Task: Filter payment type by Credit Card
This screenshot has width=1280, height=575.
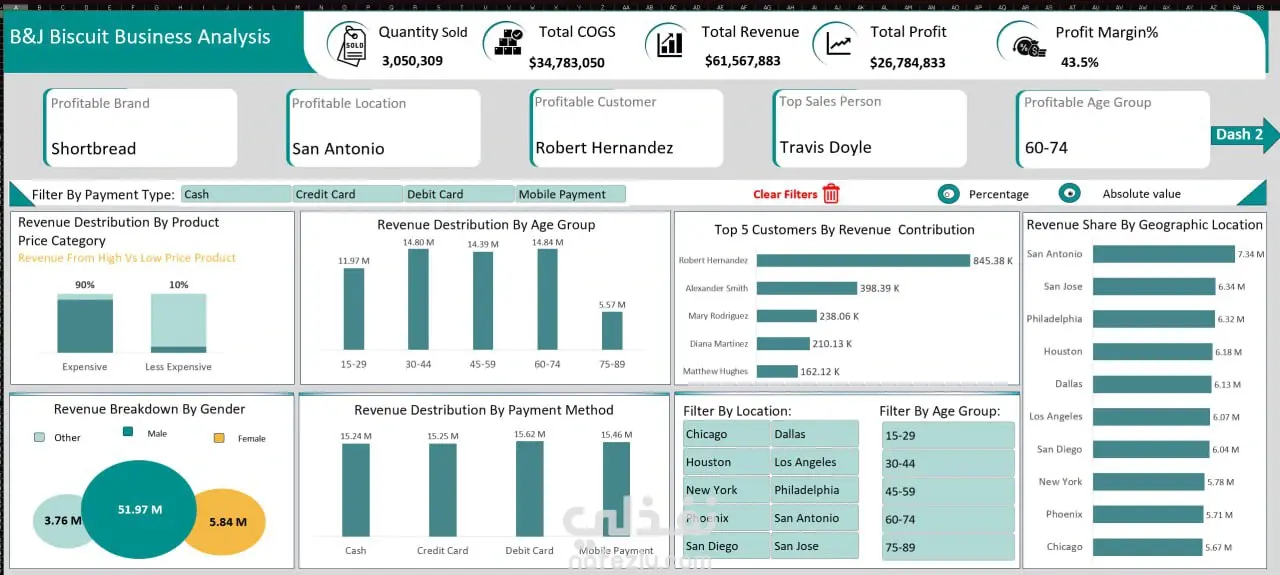Action: [347, 194]
